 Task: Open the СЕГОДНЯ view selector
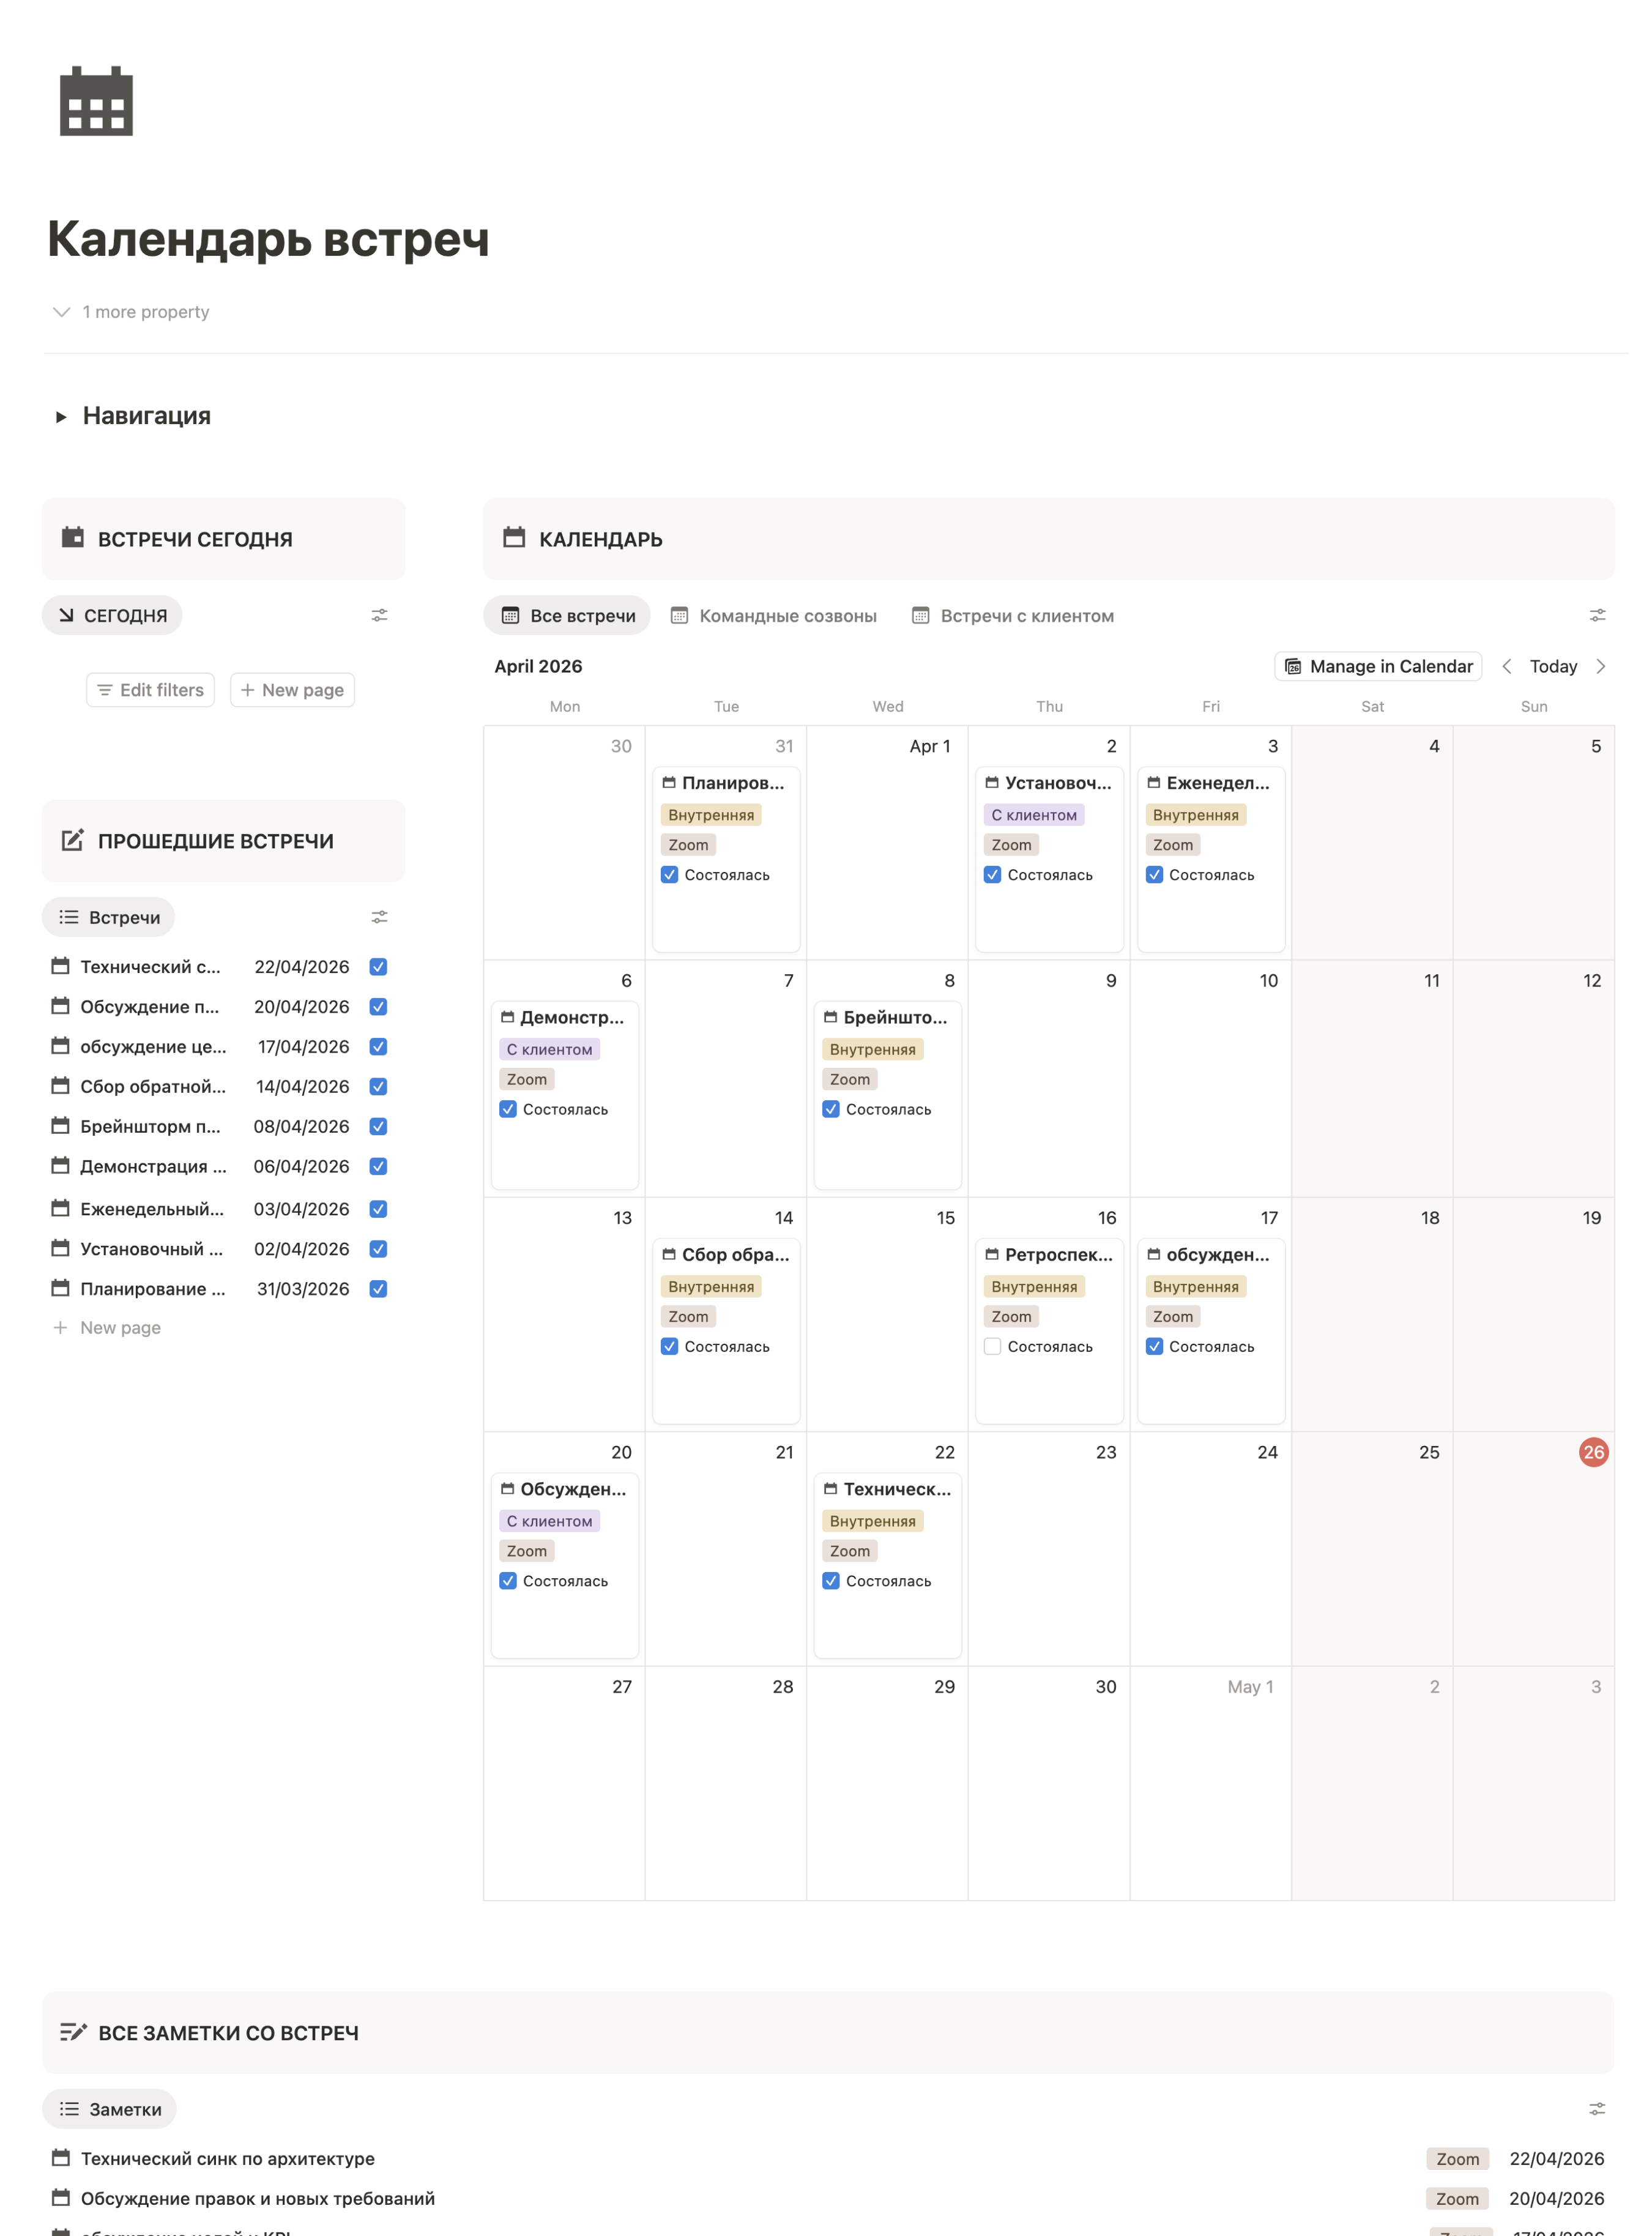(111, 615)
